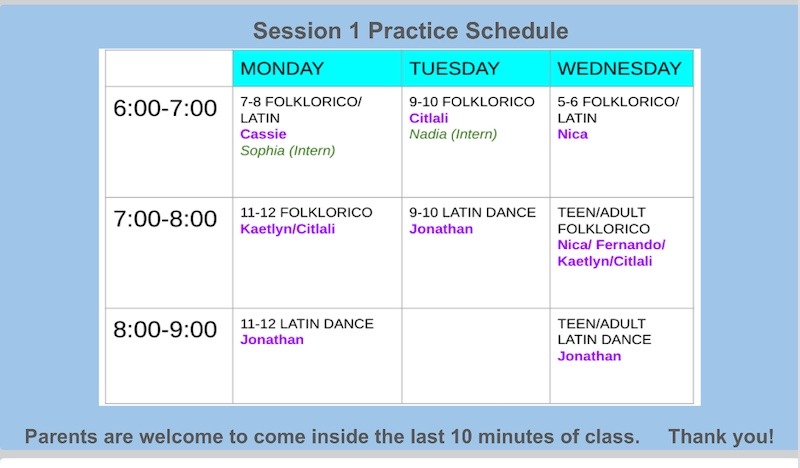
Task: Click Nica/ Fernando/ instructor line on Wednesday
Action: pos(611,245)
